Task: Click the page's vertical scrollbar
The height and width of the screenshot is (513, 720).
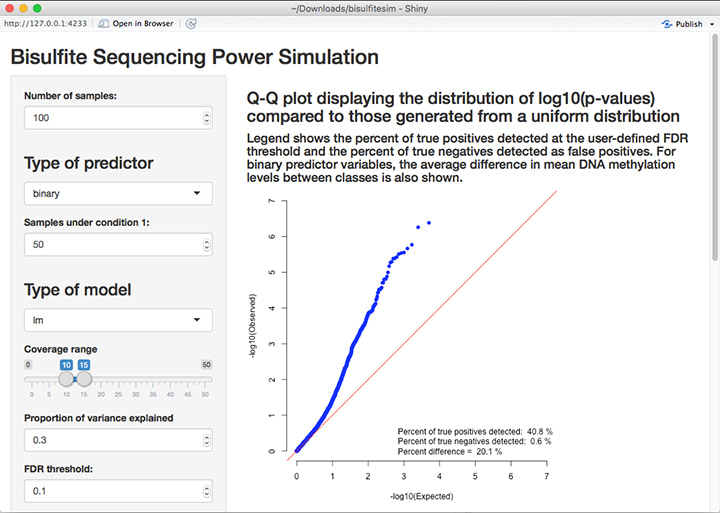Action: click(714, 150)
